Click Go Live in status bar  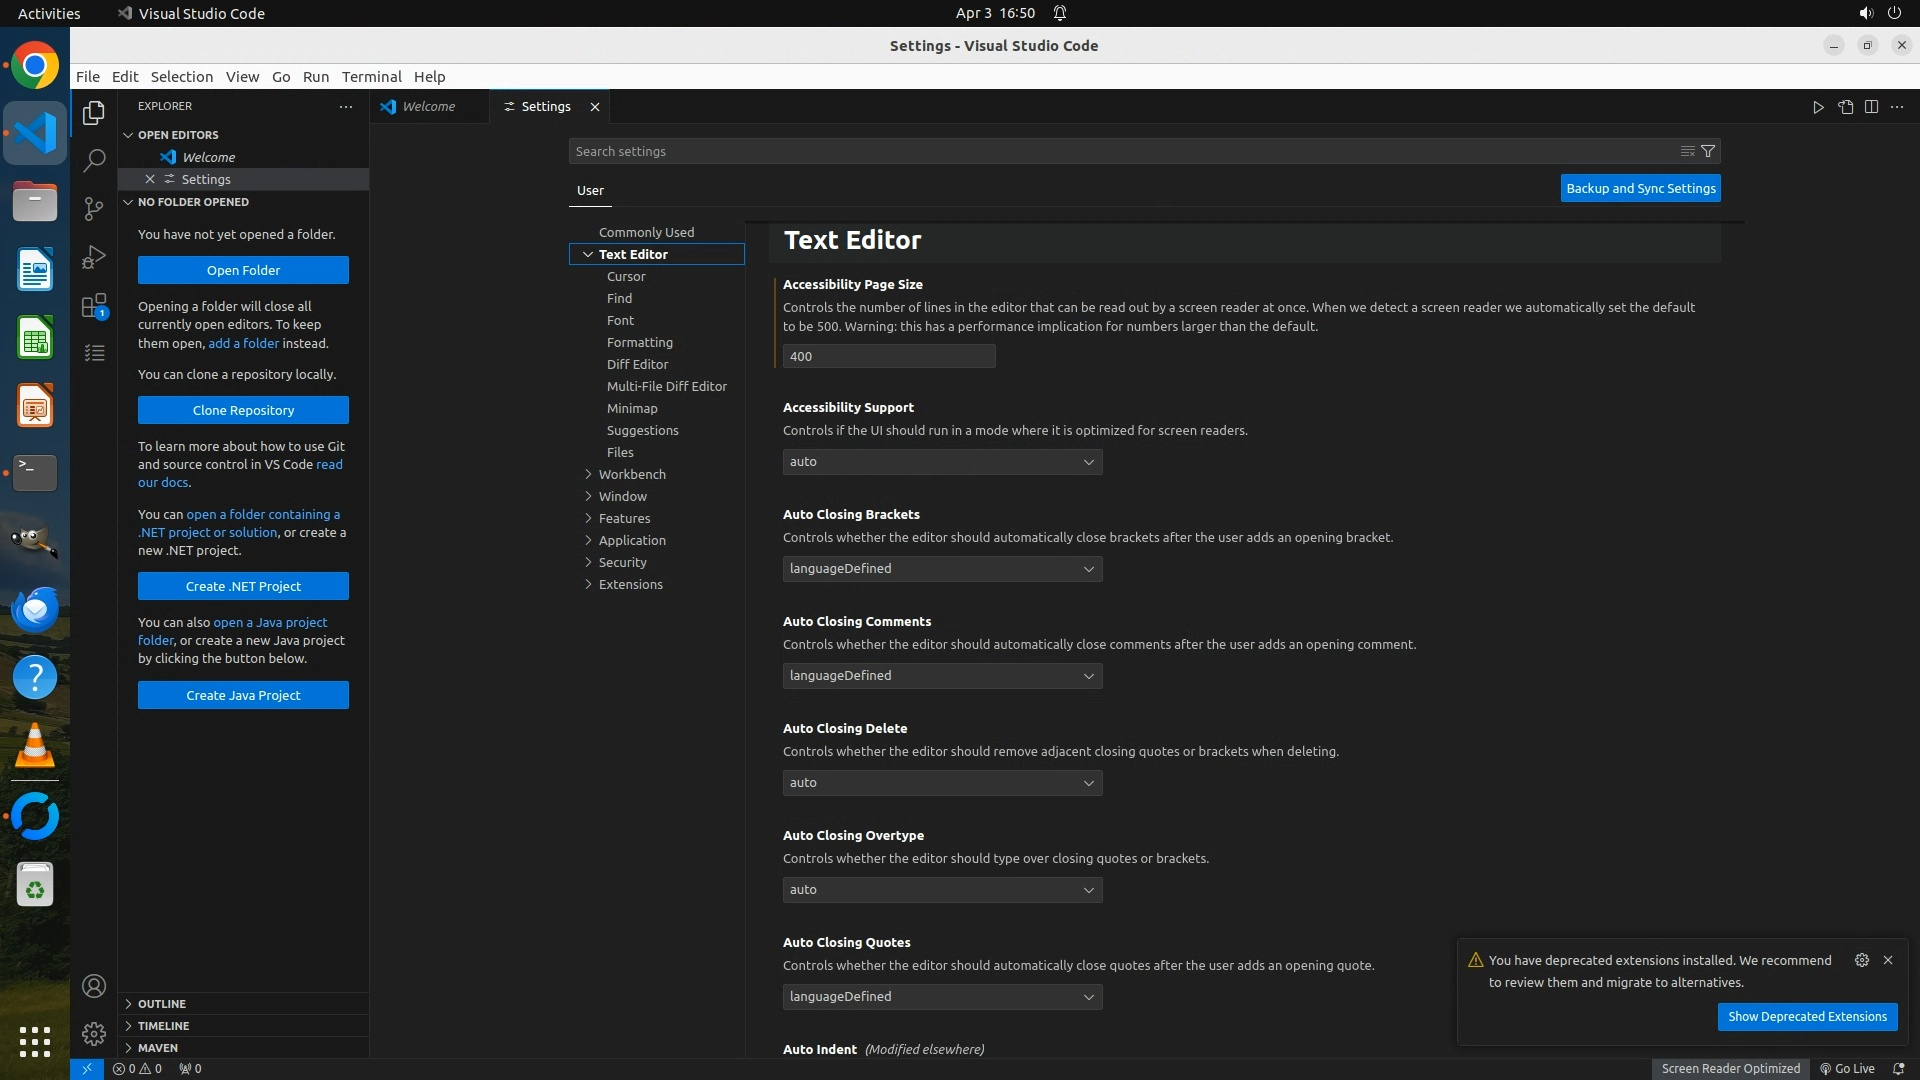click(1847, 1068)
